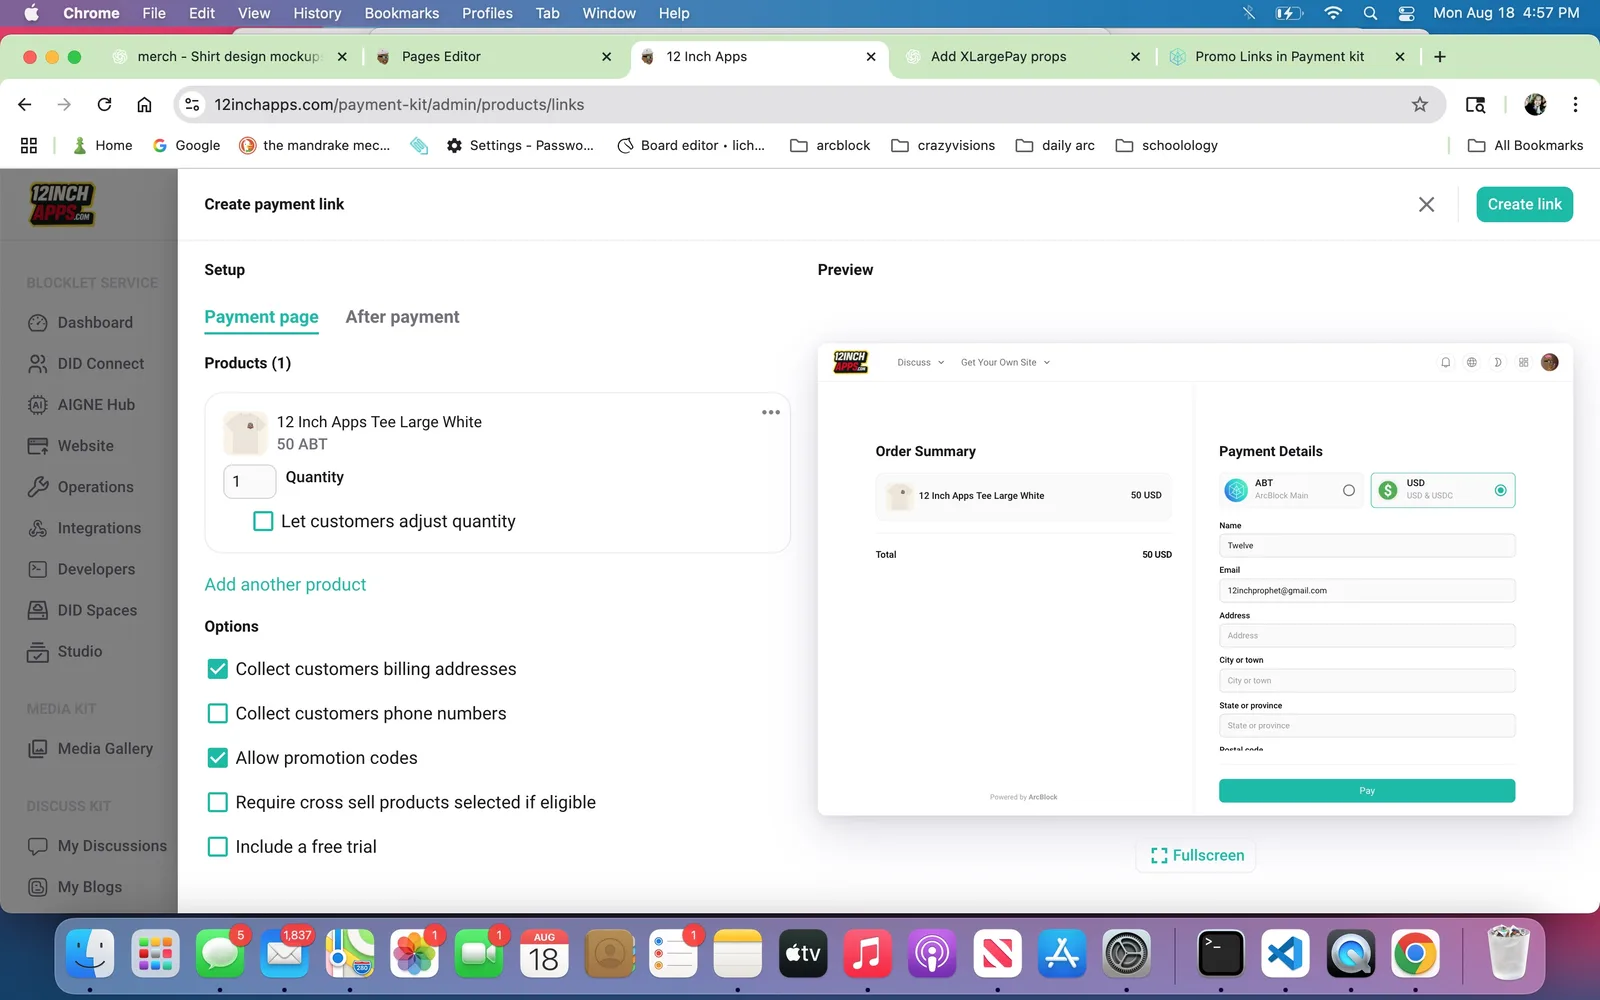Click the Pay button in the preview

click(x=1367, y=791)
